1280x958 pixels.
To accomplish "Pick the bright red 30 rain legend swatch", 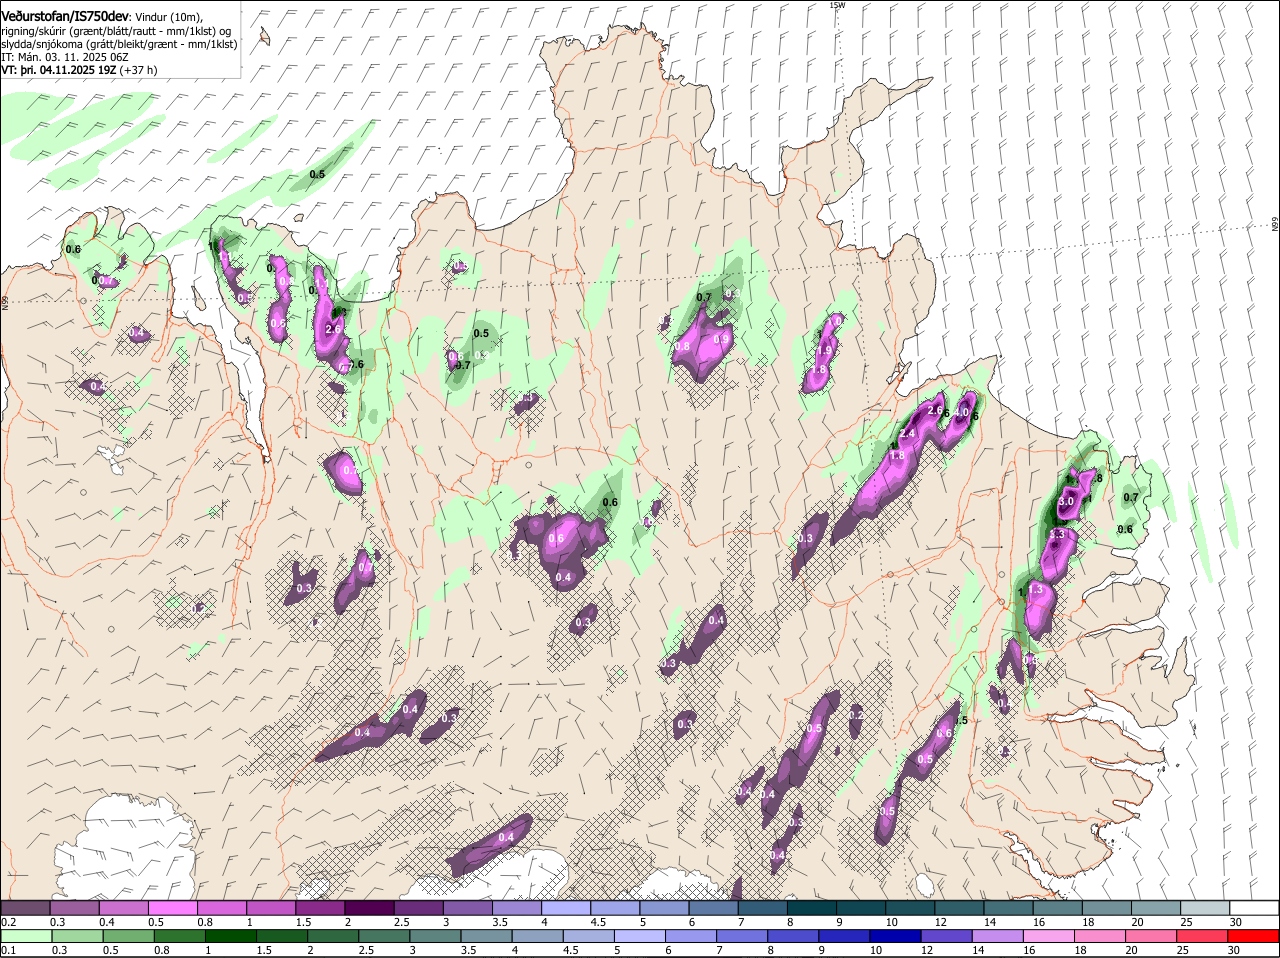I will point(1254,936).
